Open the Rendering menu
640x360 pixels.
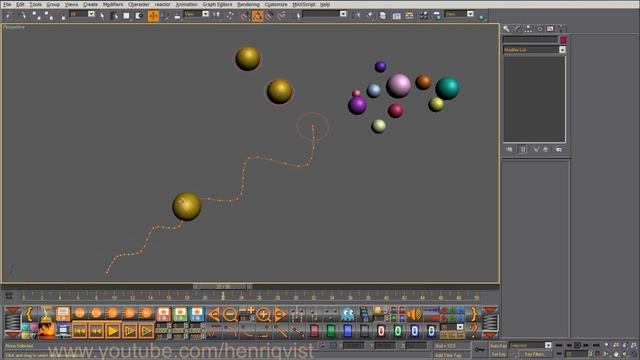(248, 4)
